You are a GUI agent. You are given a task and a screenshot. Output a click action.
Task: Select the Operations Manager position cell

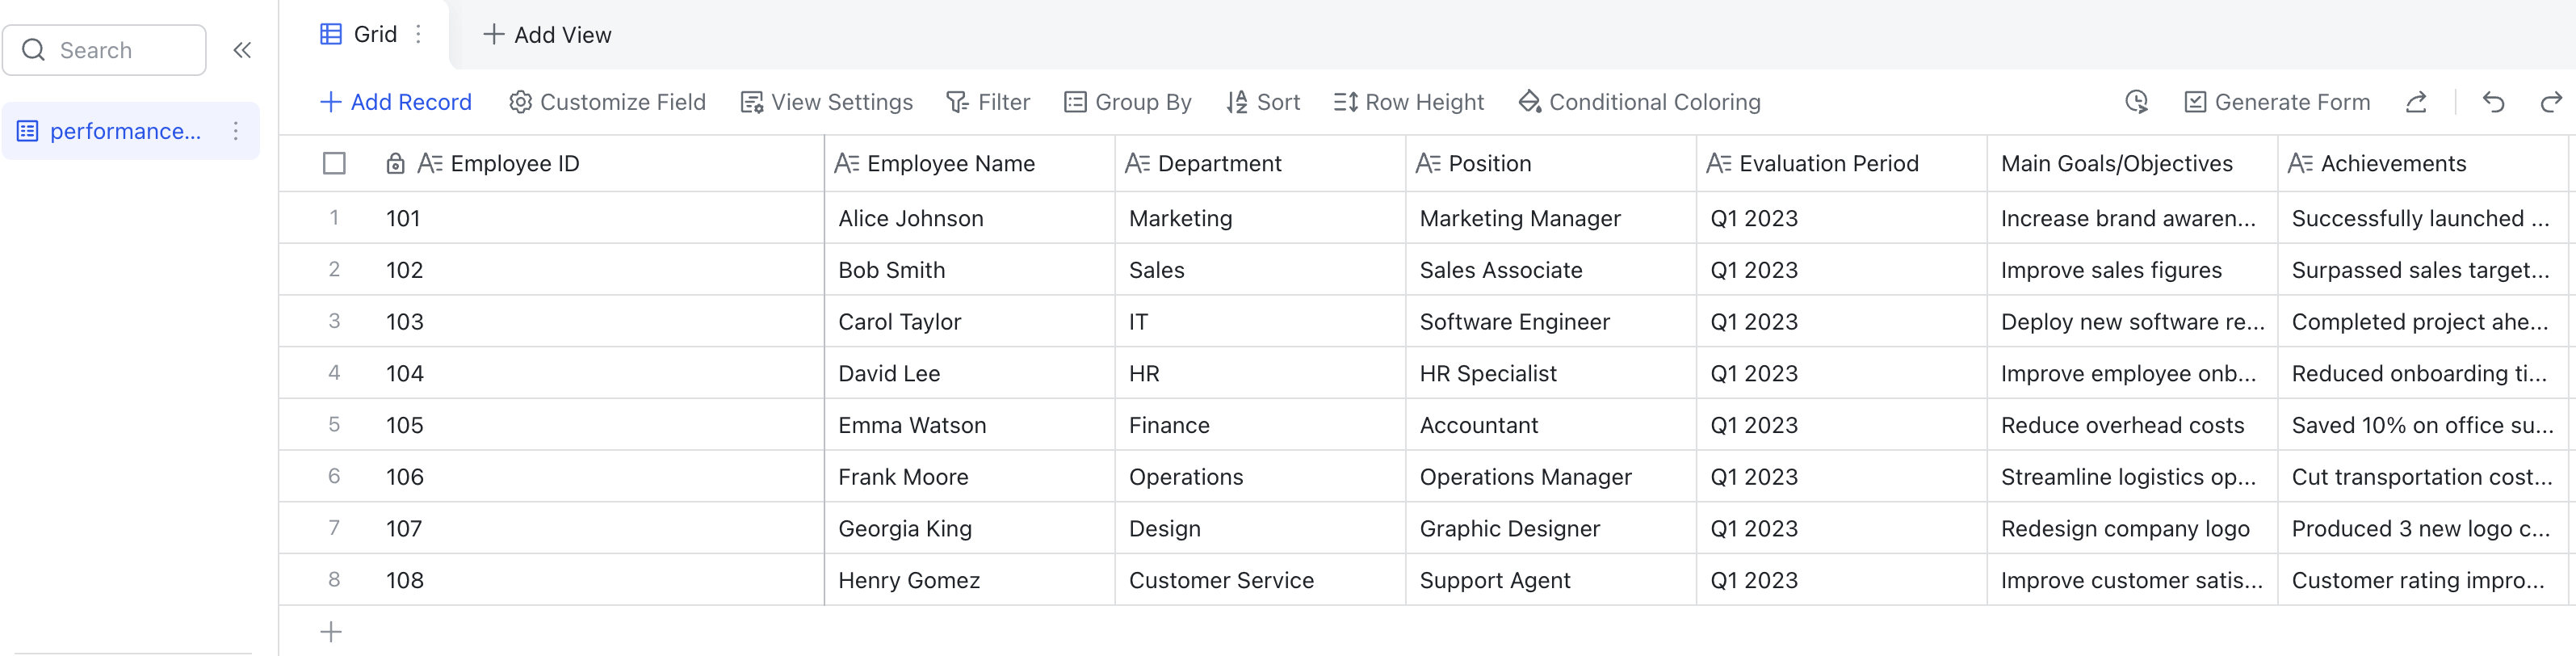pos(1551,476)
